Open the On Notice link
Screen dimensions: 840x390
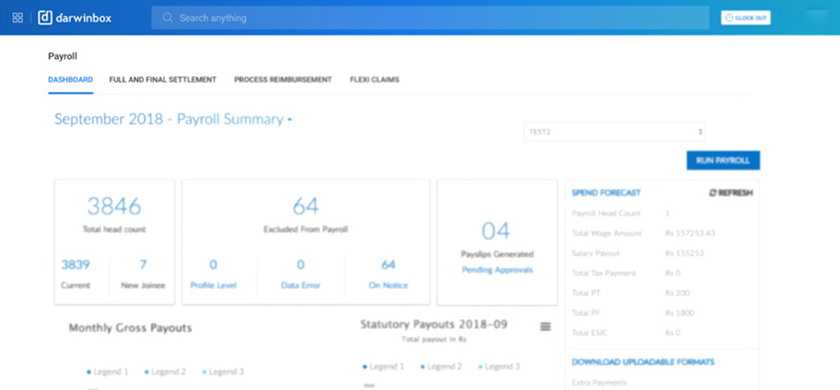[388, 286]
